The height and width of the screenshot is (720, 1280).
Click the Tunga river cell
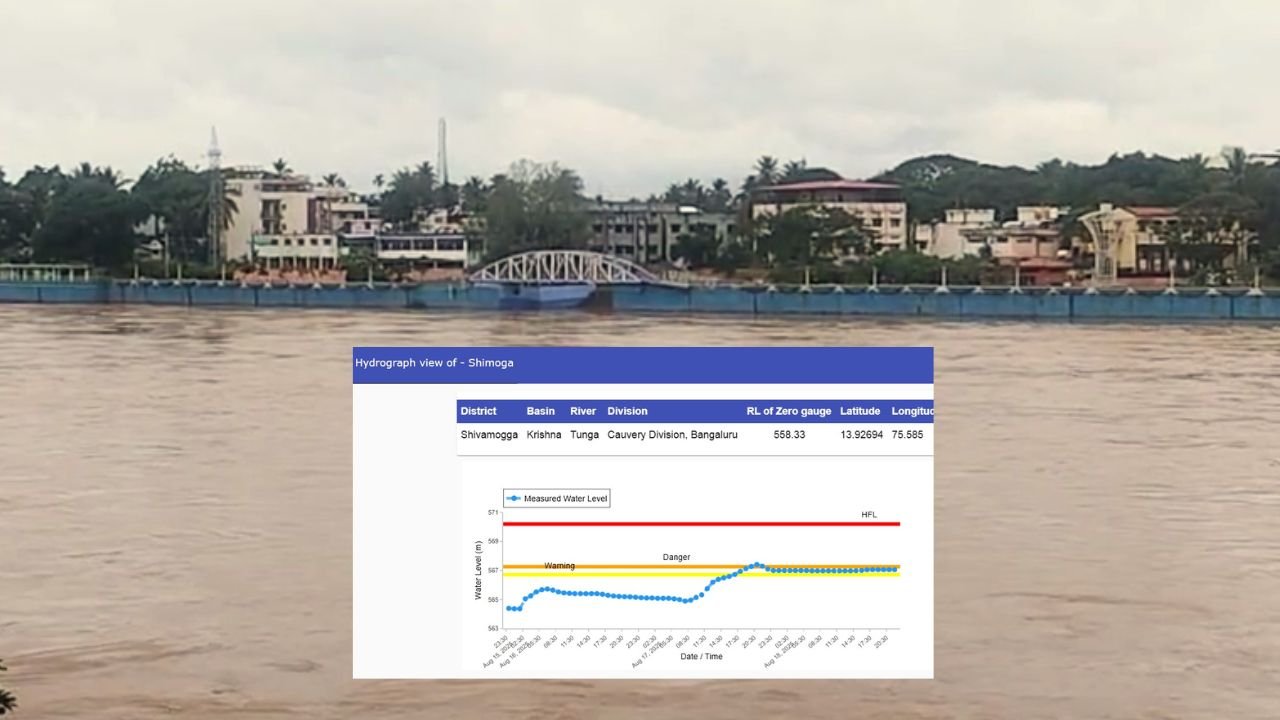click(583, 435)
